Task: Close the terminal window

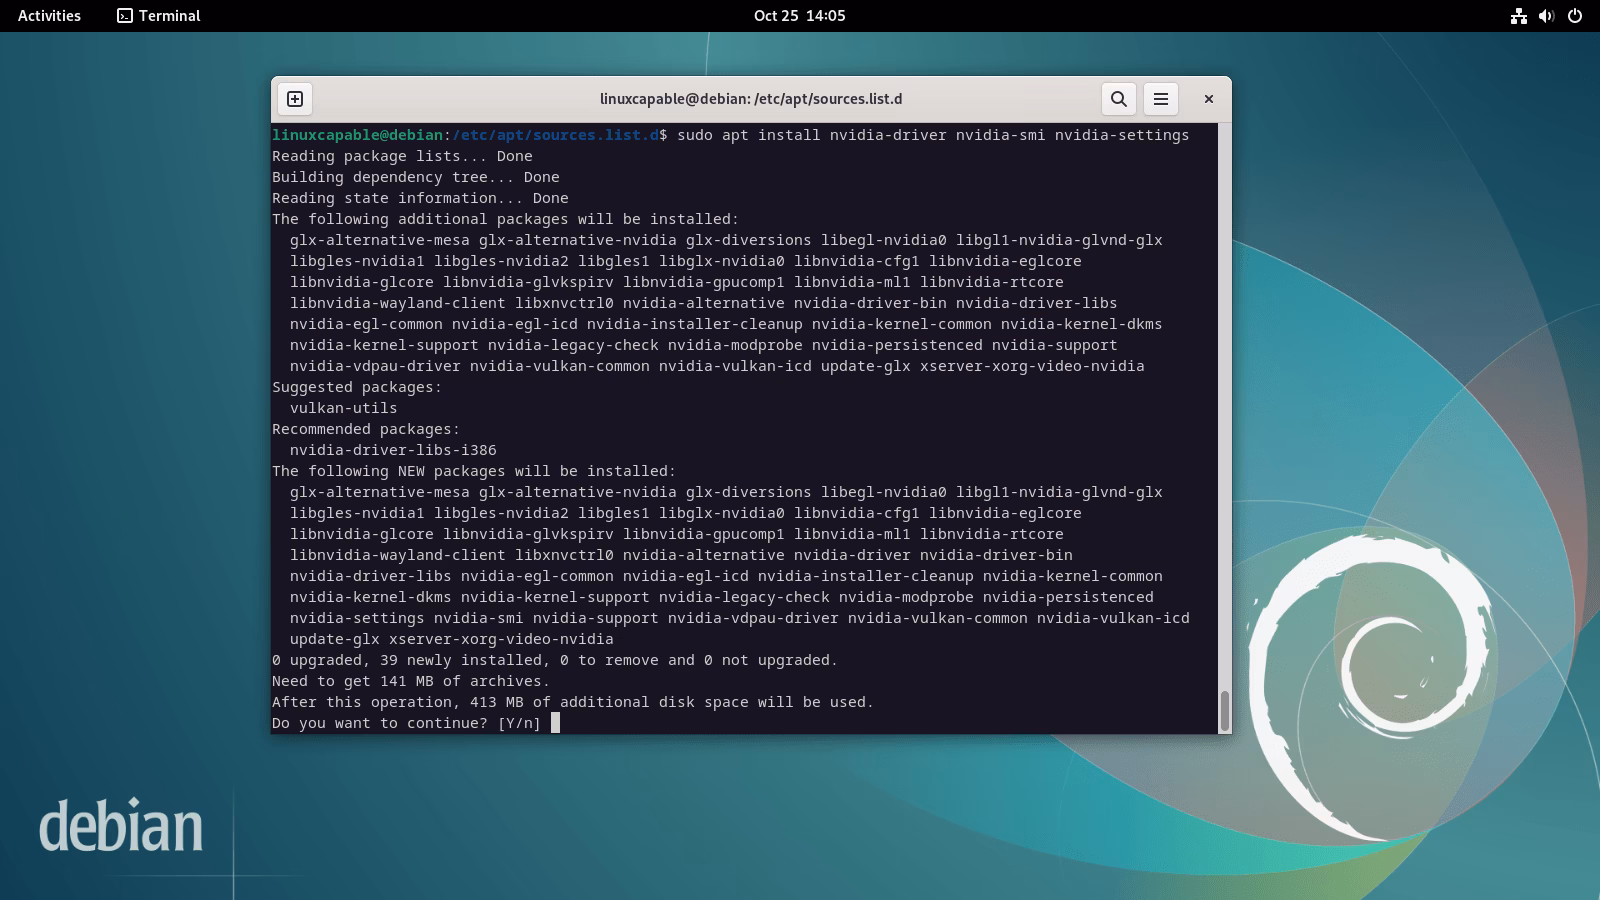Action: (x=1208, y=99)
